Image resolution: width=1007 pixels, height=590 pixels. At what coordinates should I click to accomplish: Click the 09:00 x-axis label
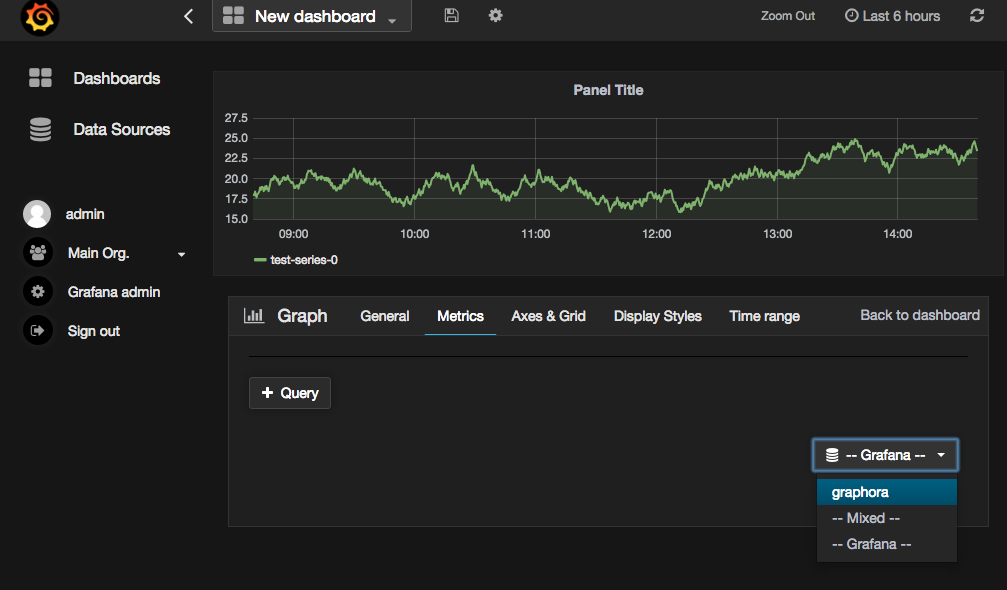[x=293, y=234]
